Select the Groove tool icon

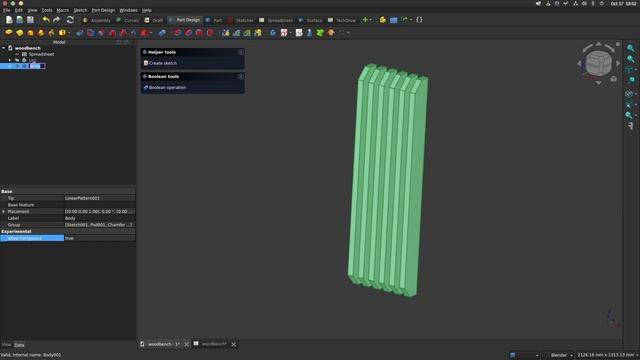click(101, 33)
